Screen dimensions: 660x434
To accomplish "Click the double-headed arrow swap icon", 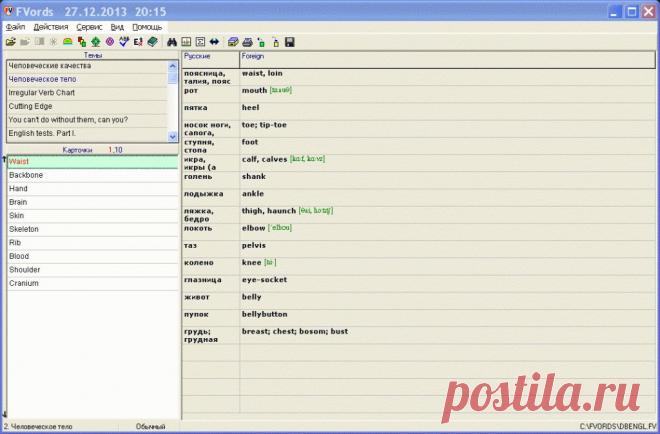I will [214, 43].
